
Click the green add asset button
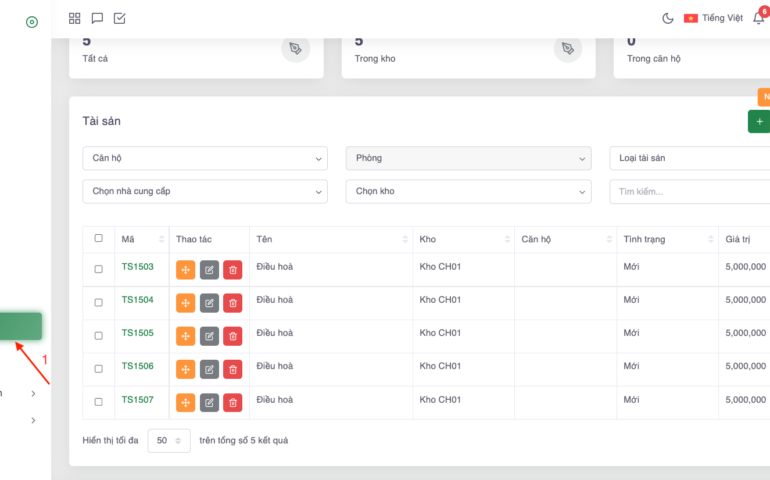(x=759, y=121)
